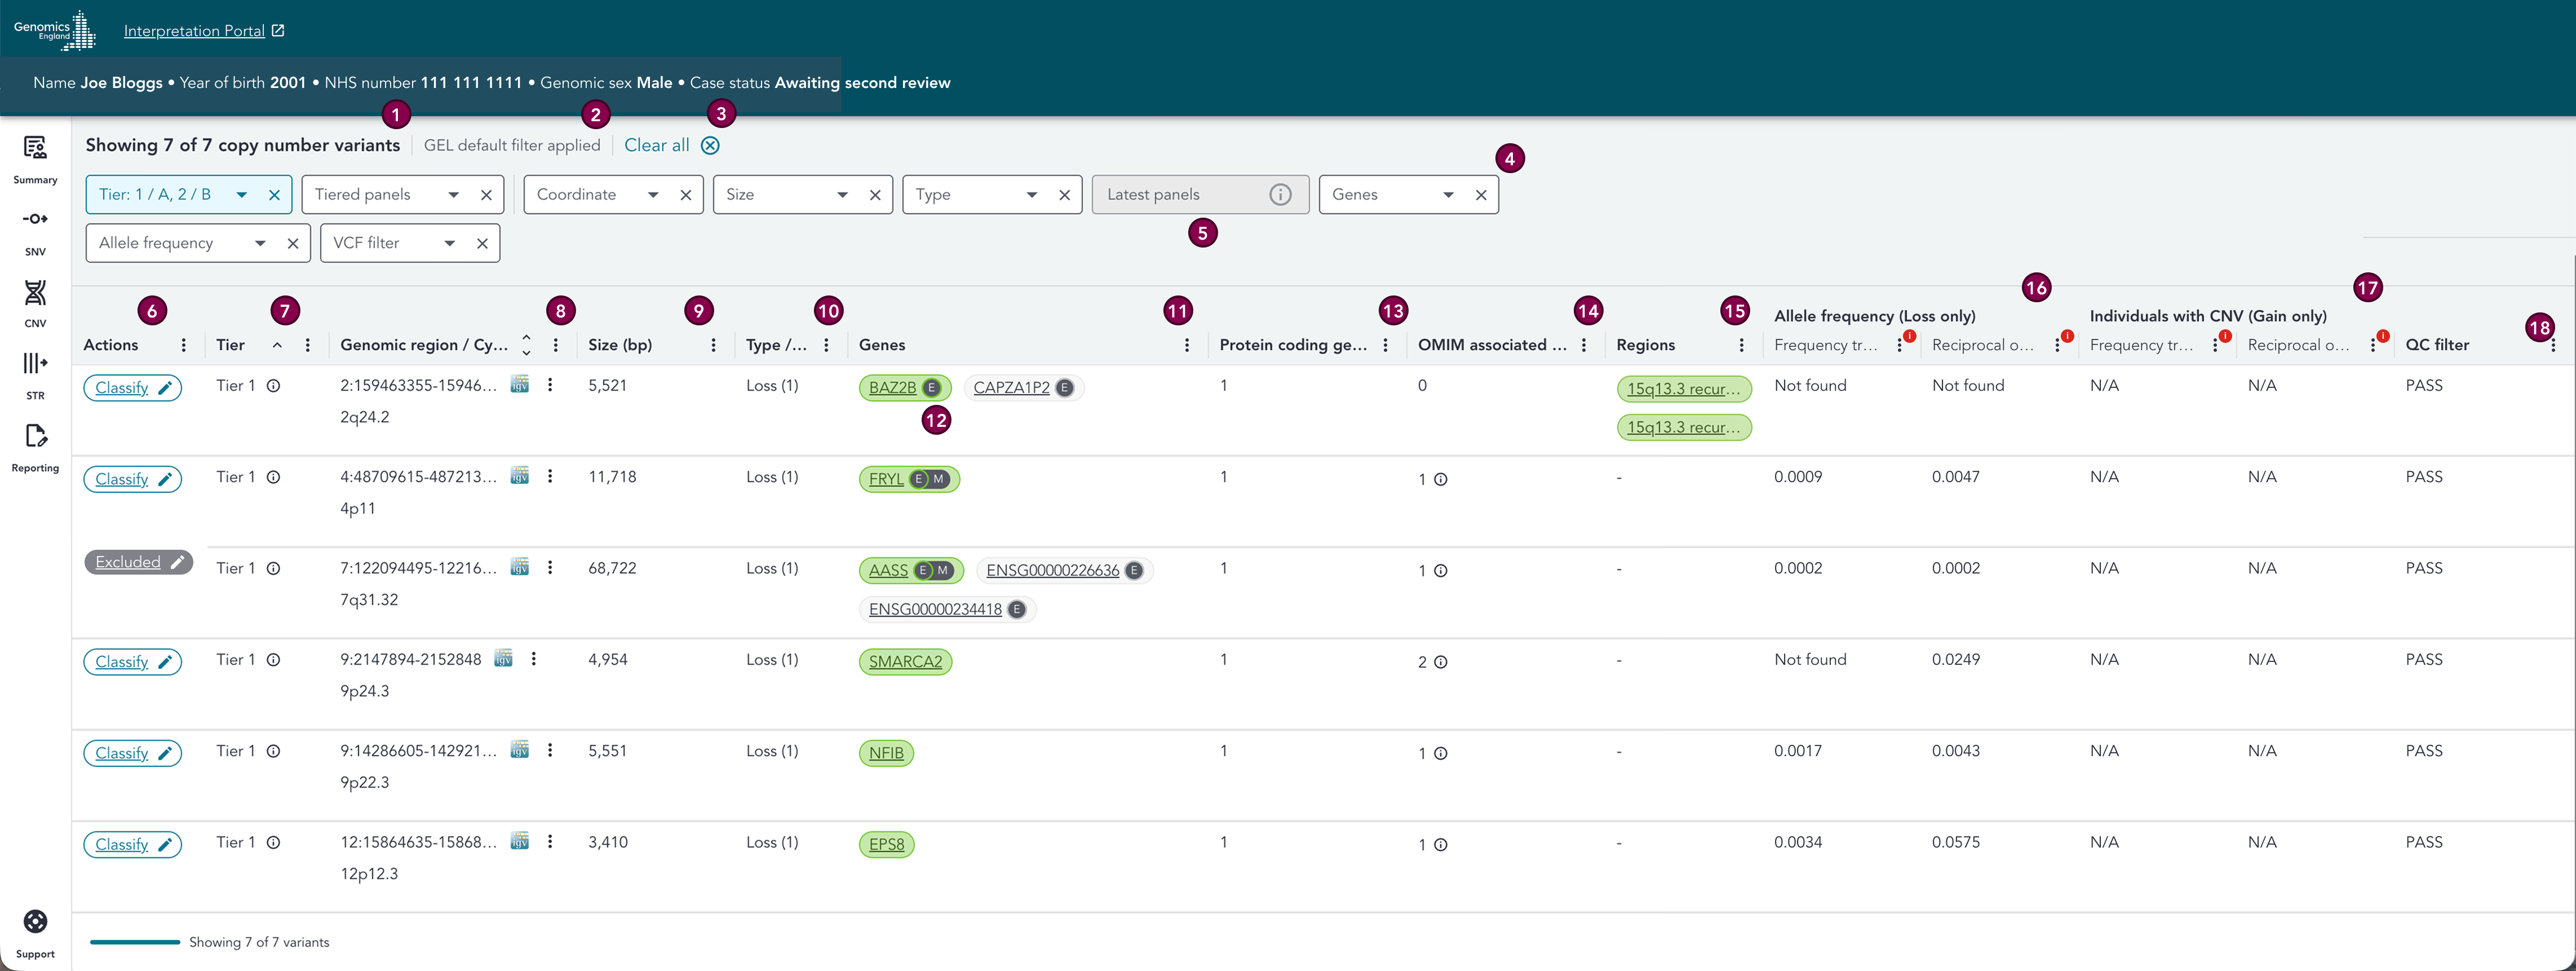Image resolution: width=2576 pixels, height=971 pixels.
Task: Show Tier 1 info for 4p11 row
Action: coord(273,477)
